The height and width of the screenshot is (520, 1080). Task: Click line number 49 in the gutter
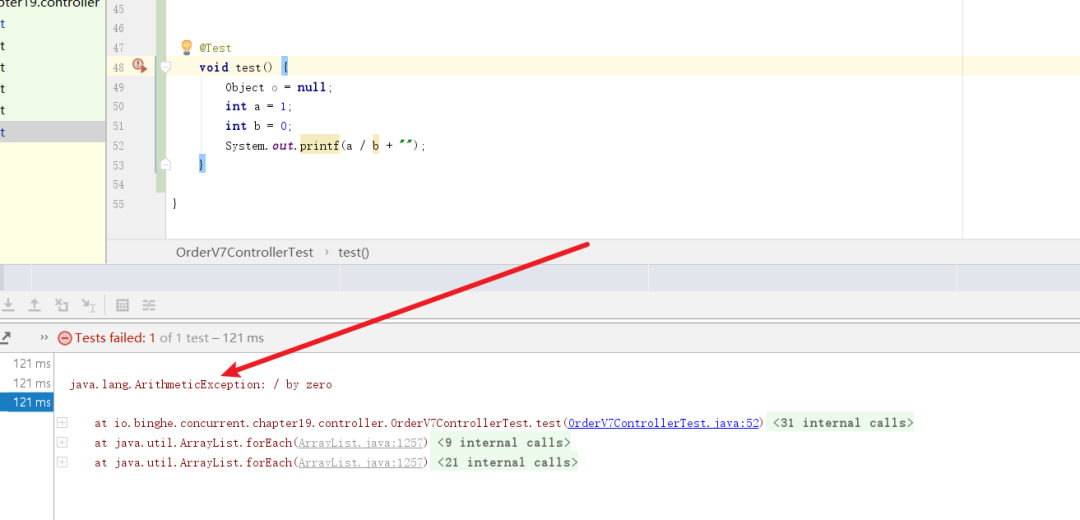(118, 87)
